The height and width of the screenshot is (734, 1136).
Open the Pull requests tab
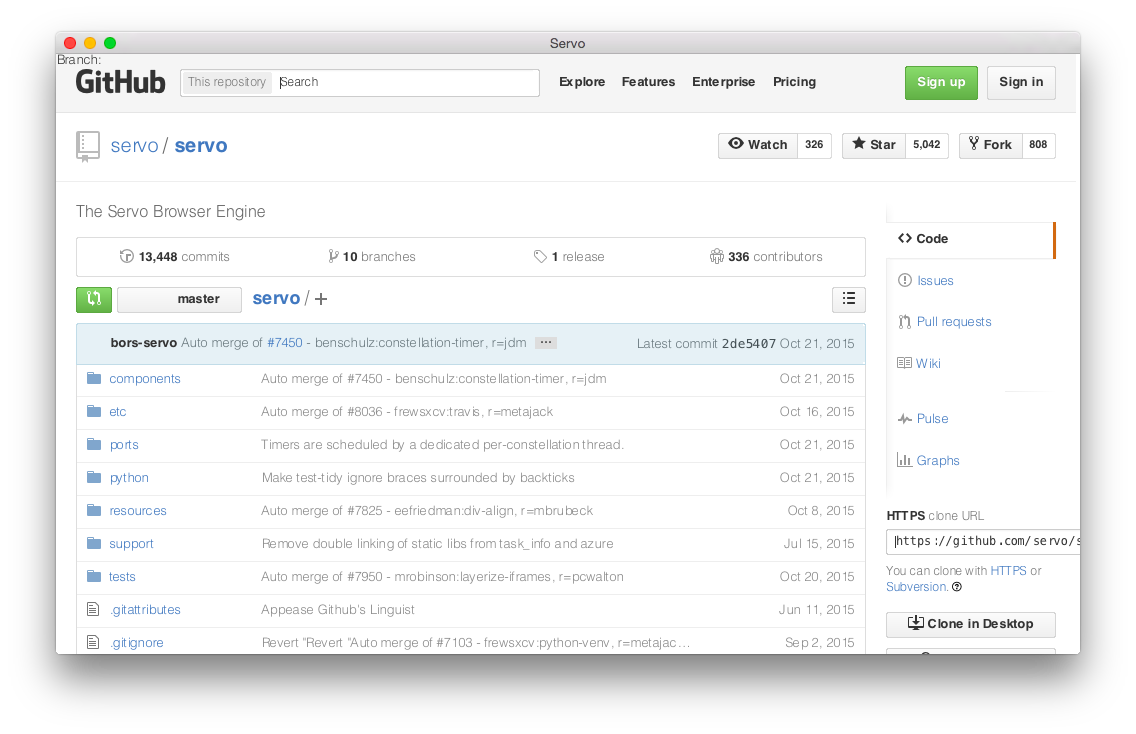953,322
